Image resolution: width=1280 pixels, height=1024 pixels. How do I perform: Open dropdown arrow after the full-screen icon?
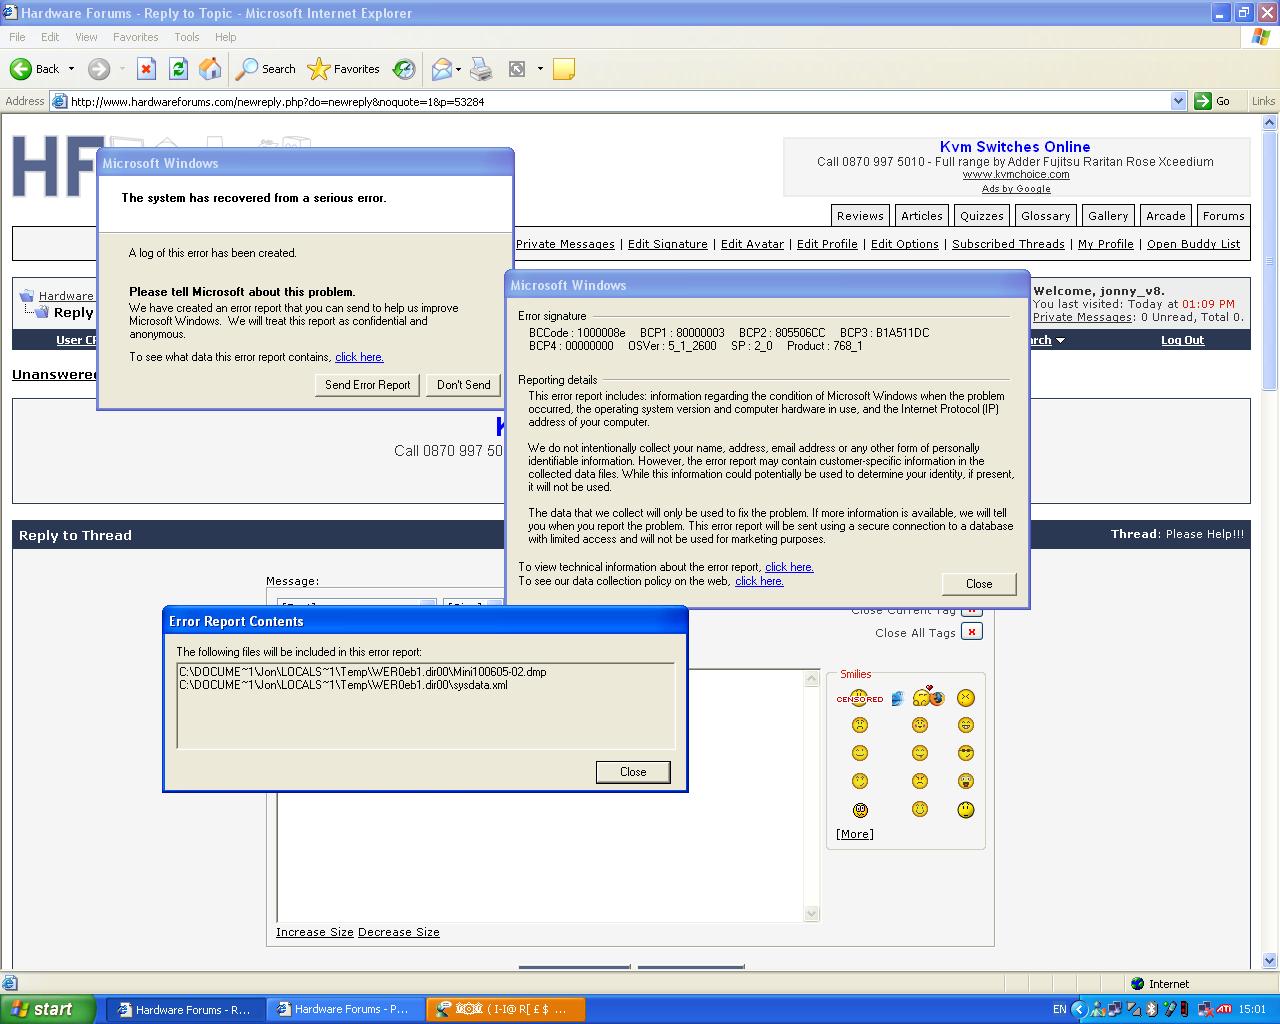click(x=540, y=69)
